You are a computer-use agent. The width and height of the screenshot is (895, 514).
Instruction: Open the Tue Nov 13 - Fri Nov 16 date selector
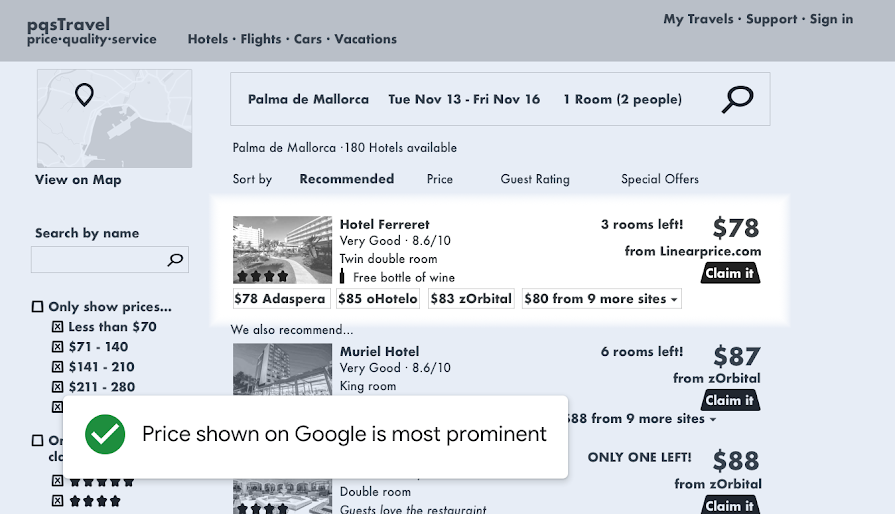[464, 99]
